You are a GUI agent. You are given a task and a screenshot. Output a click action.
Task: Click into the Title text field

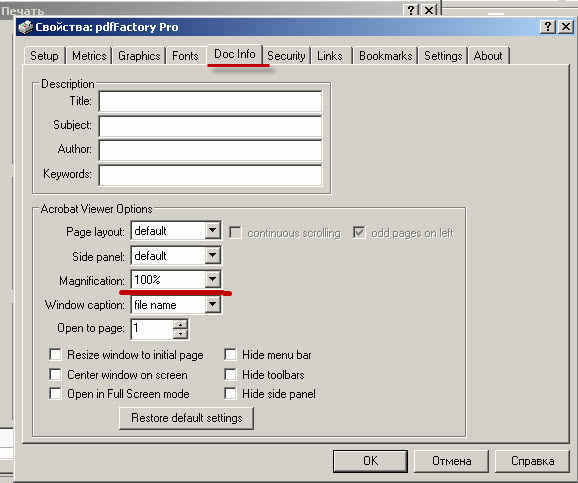pos(210,101)
